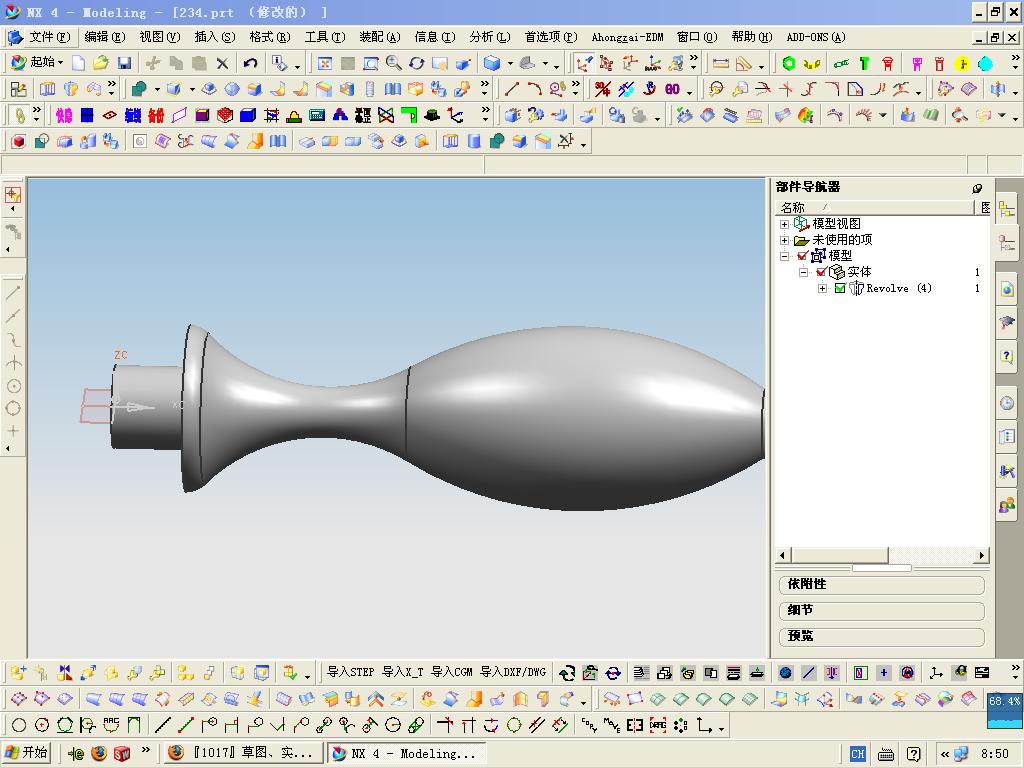Expand the 细节 panel
This screenshot has width=1024, height=768.
[882, 611]
